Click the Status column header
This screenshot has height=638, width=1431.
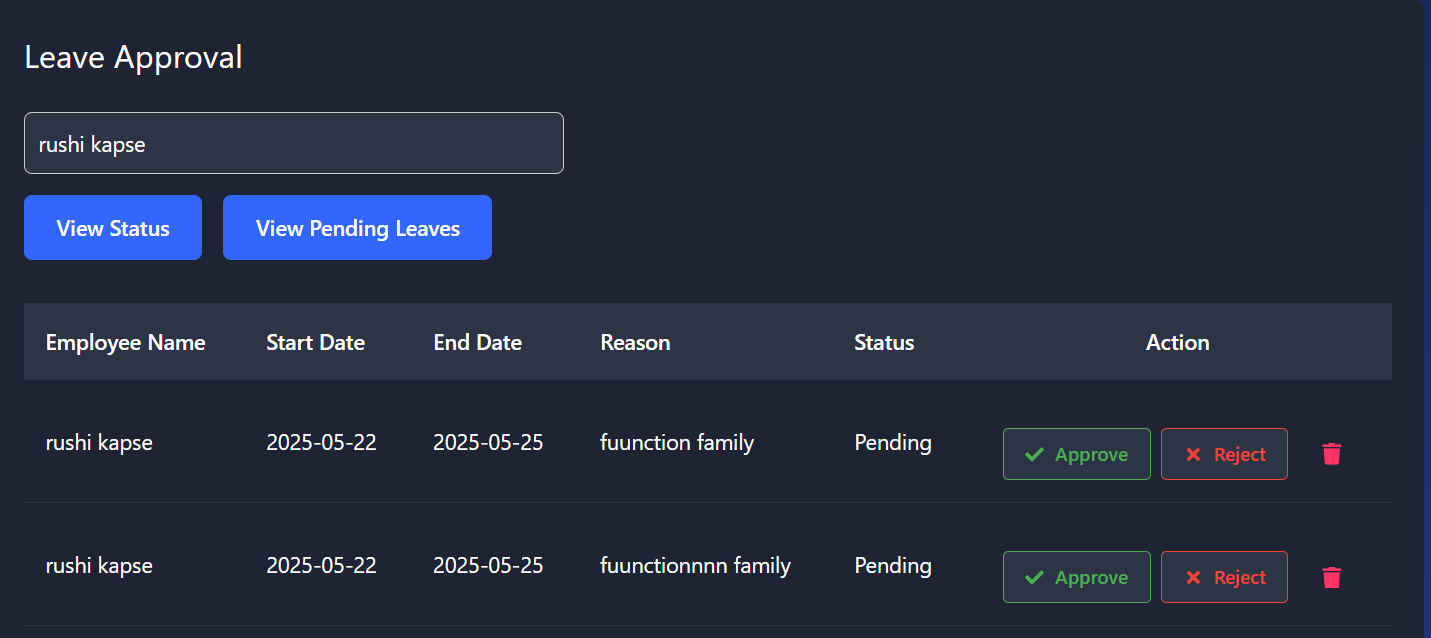click(x=884, y=342)
